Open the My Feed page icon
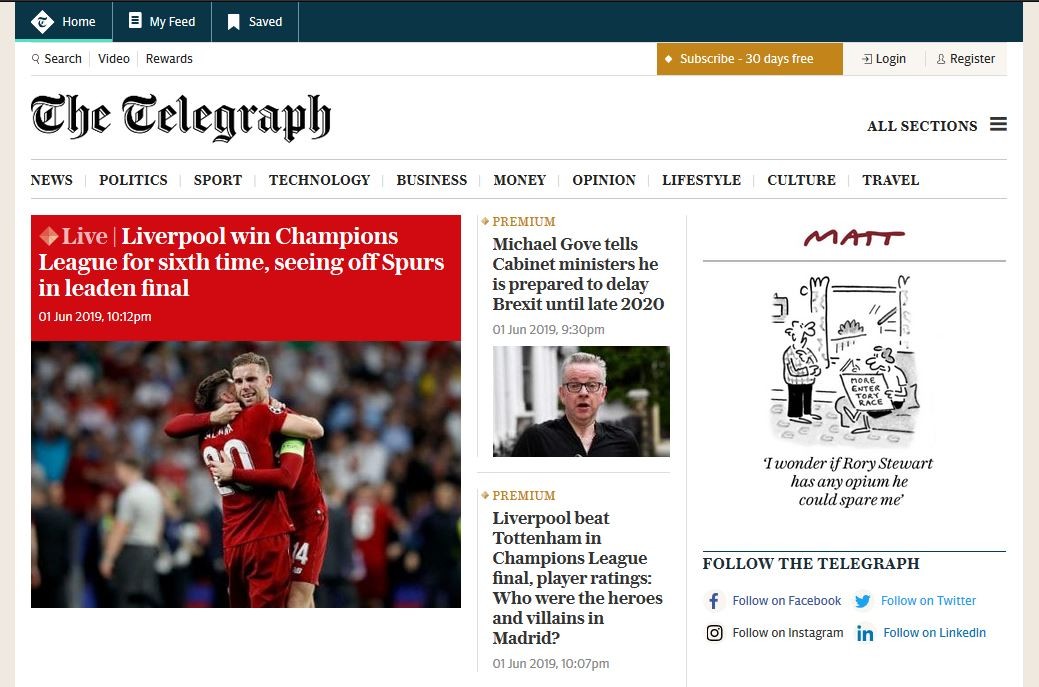The image size is (1039, 687). pyautogui.click(x=135, y=21)
